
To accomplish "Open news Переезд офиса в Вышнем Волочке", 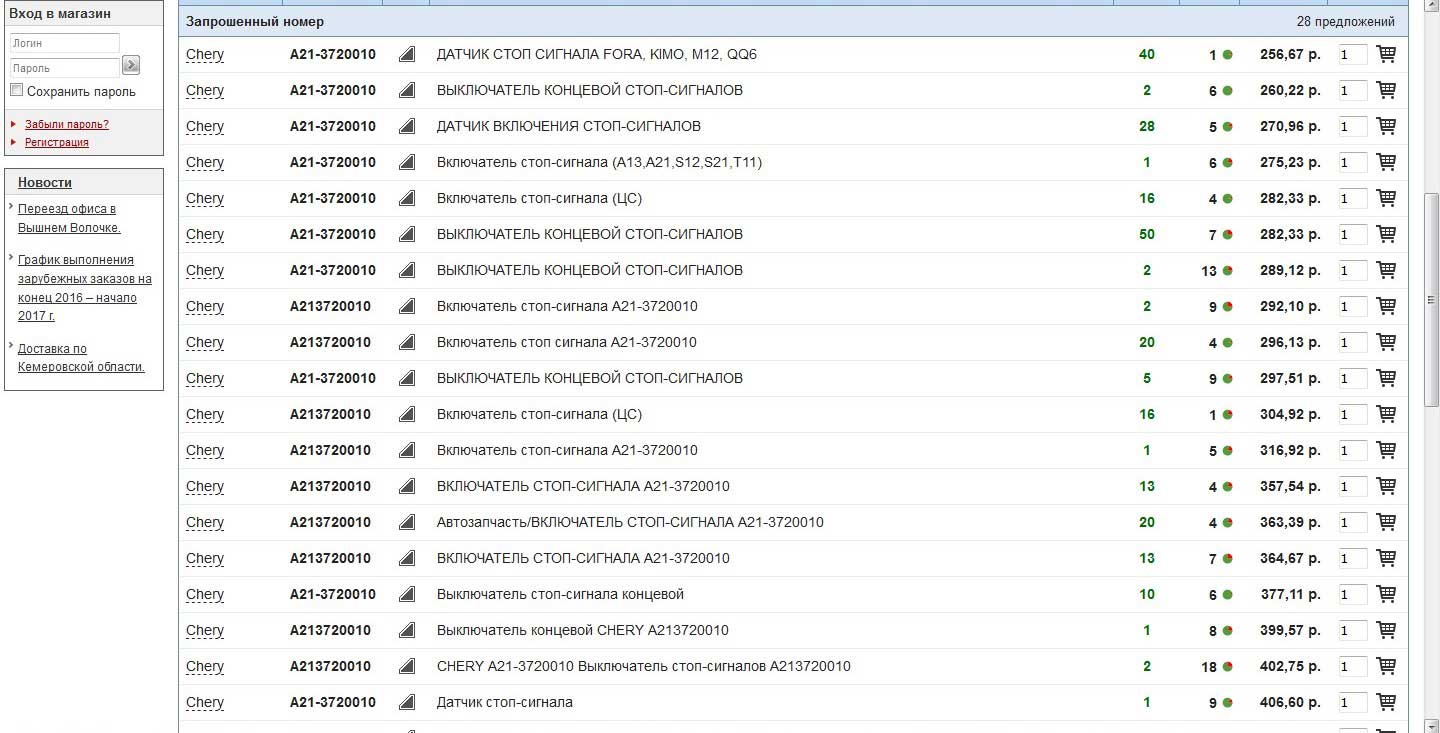I will click(69, 218).
